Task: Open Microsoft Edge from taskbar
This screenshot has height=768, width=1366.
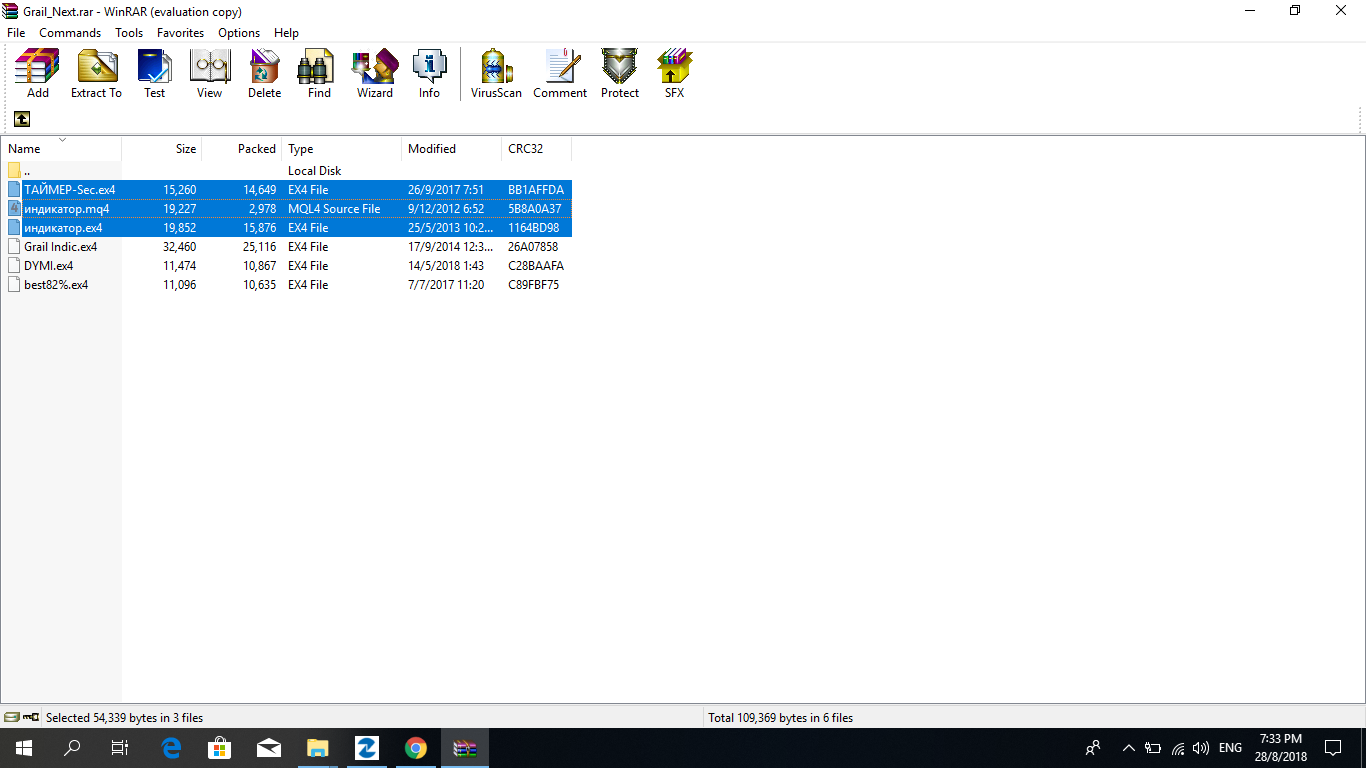Action: [171, 748]
